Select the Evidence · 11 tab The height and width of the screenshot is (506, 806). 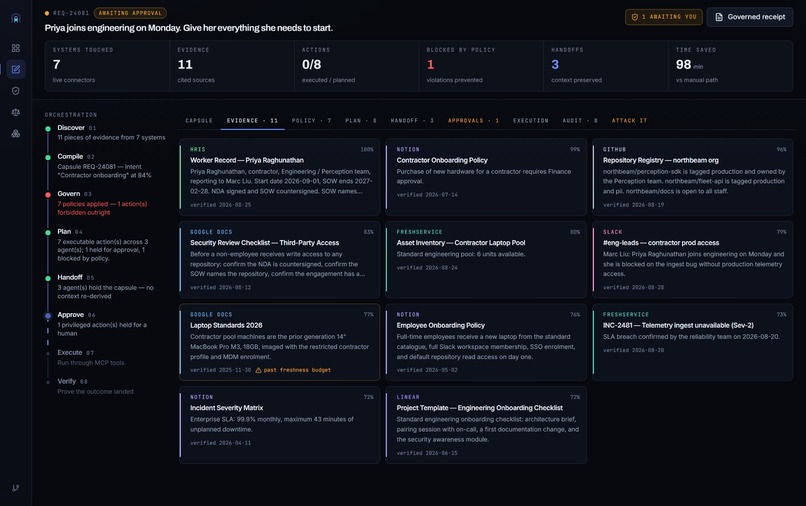pos(252,121)
